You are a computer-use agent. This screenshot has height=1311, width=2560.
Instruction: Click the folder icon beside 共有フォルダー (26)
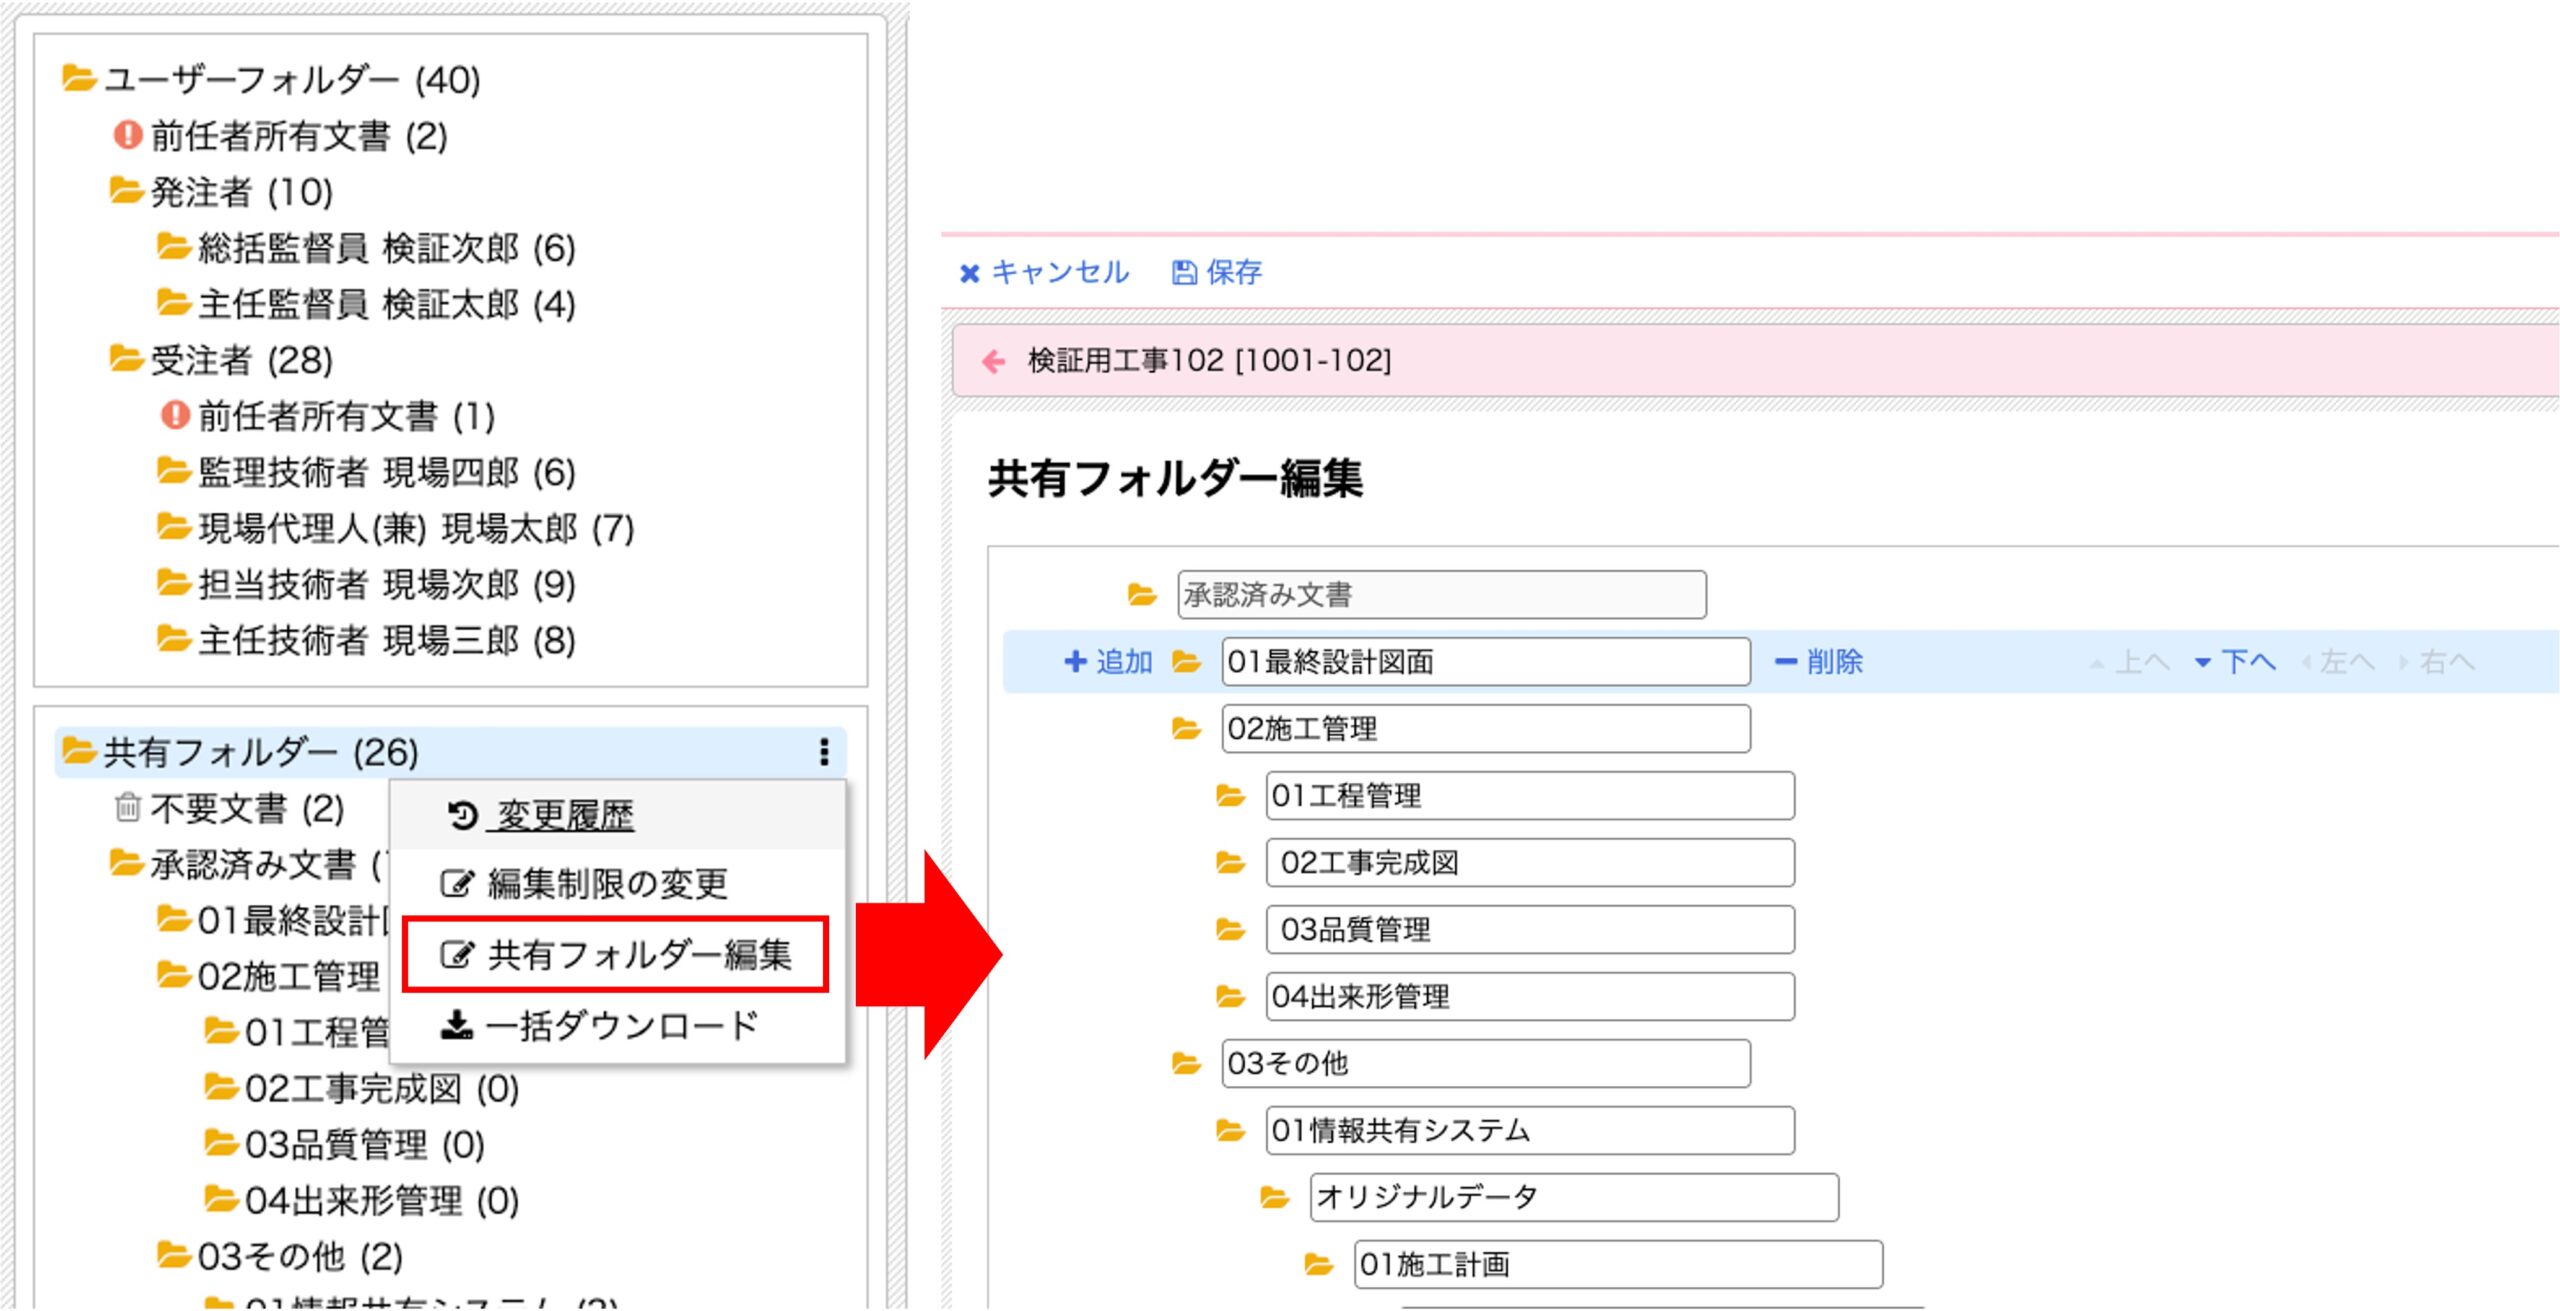pyautogui.click(x=79, y=750)
